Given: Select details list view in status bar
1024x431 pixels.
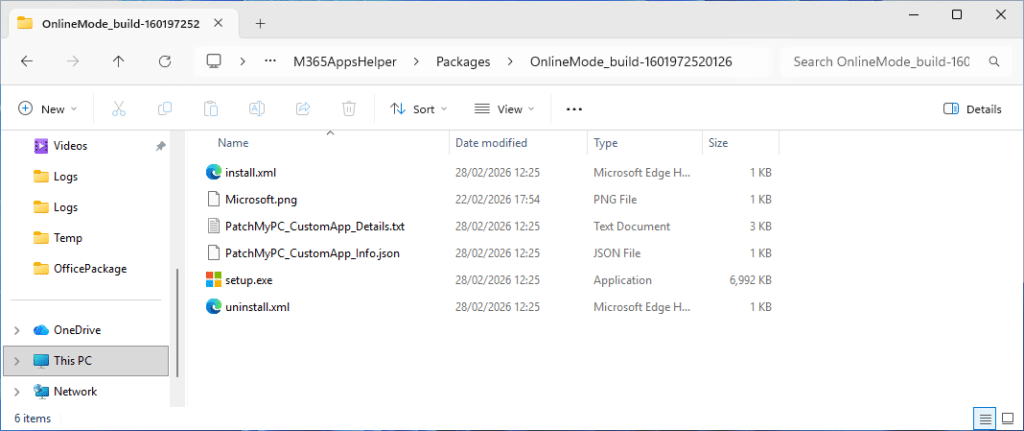Looking at the screenshot, I should [984, 418].
